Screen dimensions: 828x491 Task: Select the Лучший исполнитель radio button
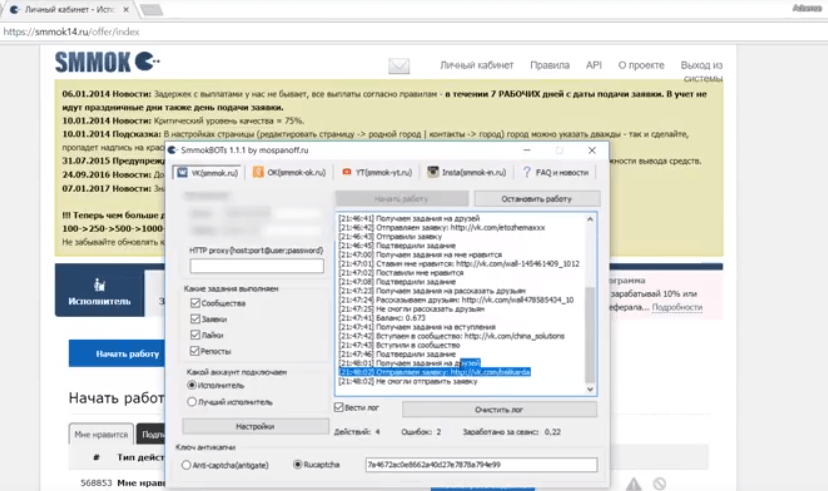pos(192,402)
